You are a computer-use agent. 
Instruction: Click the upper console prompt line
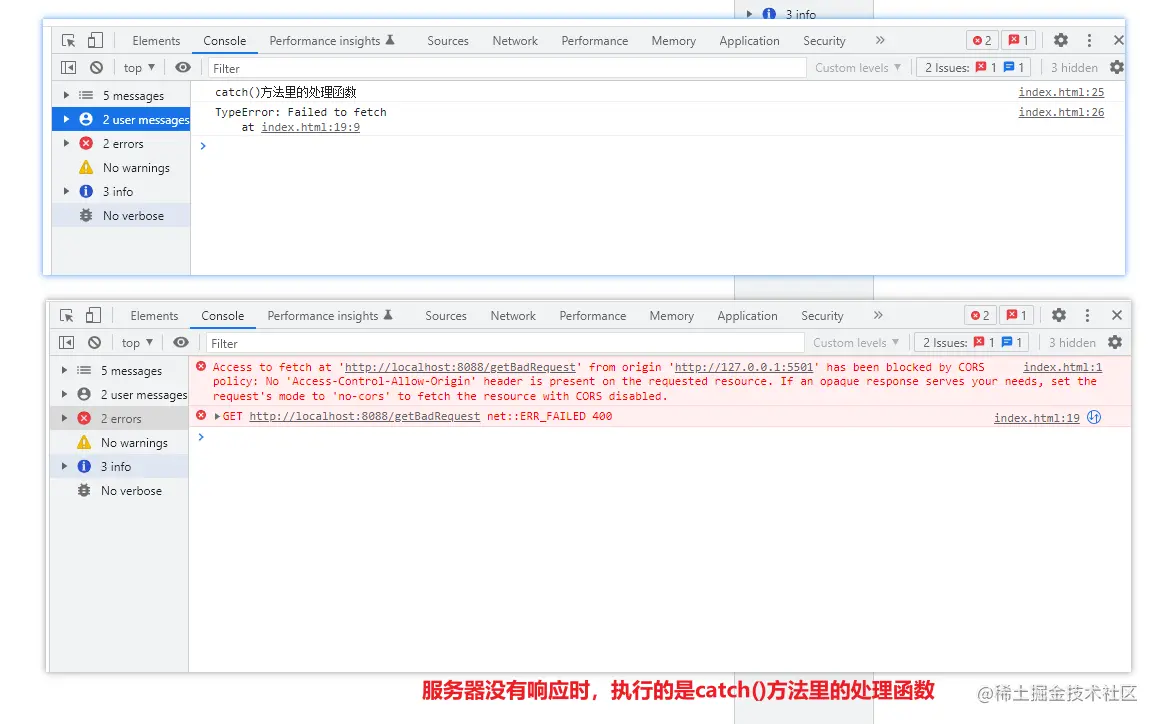[x=657, y=146]
